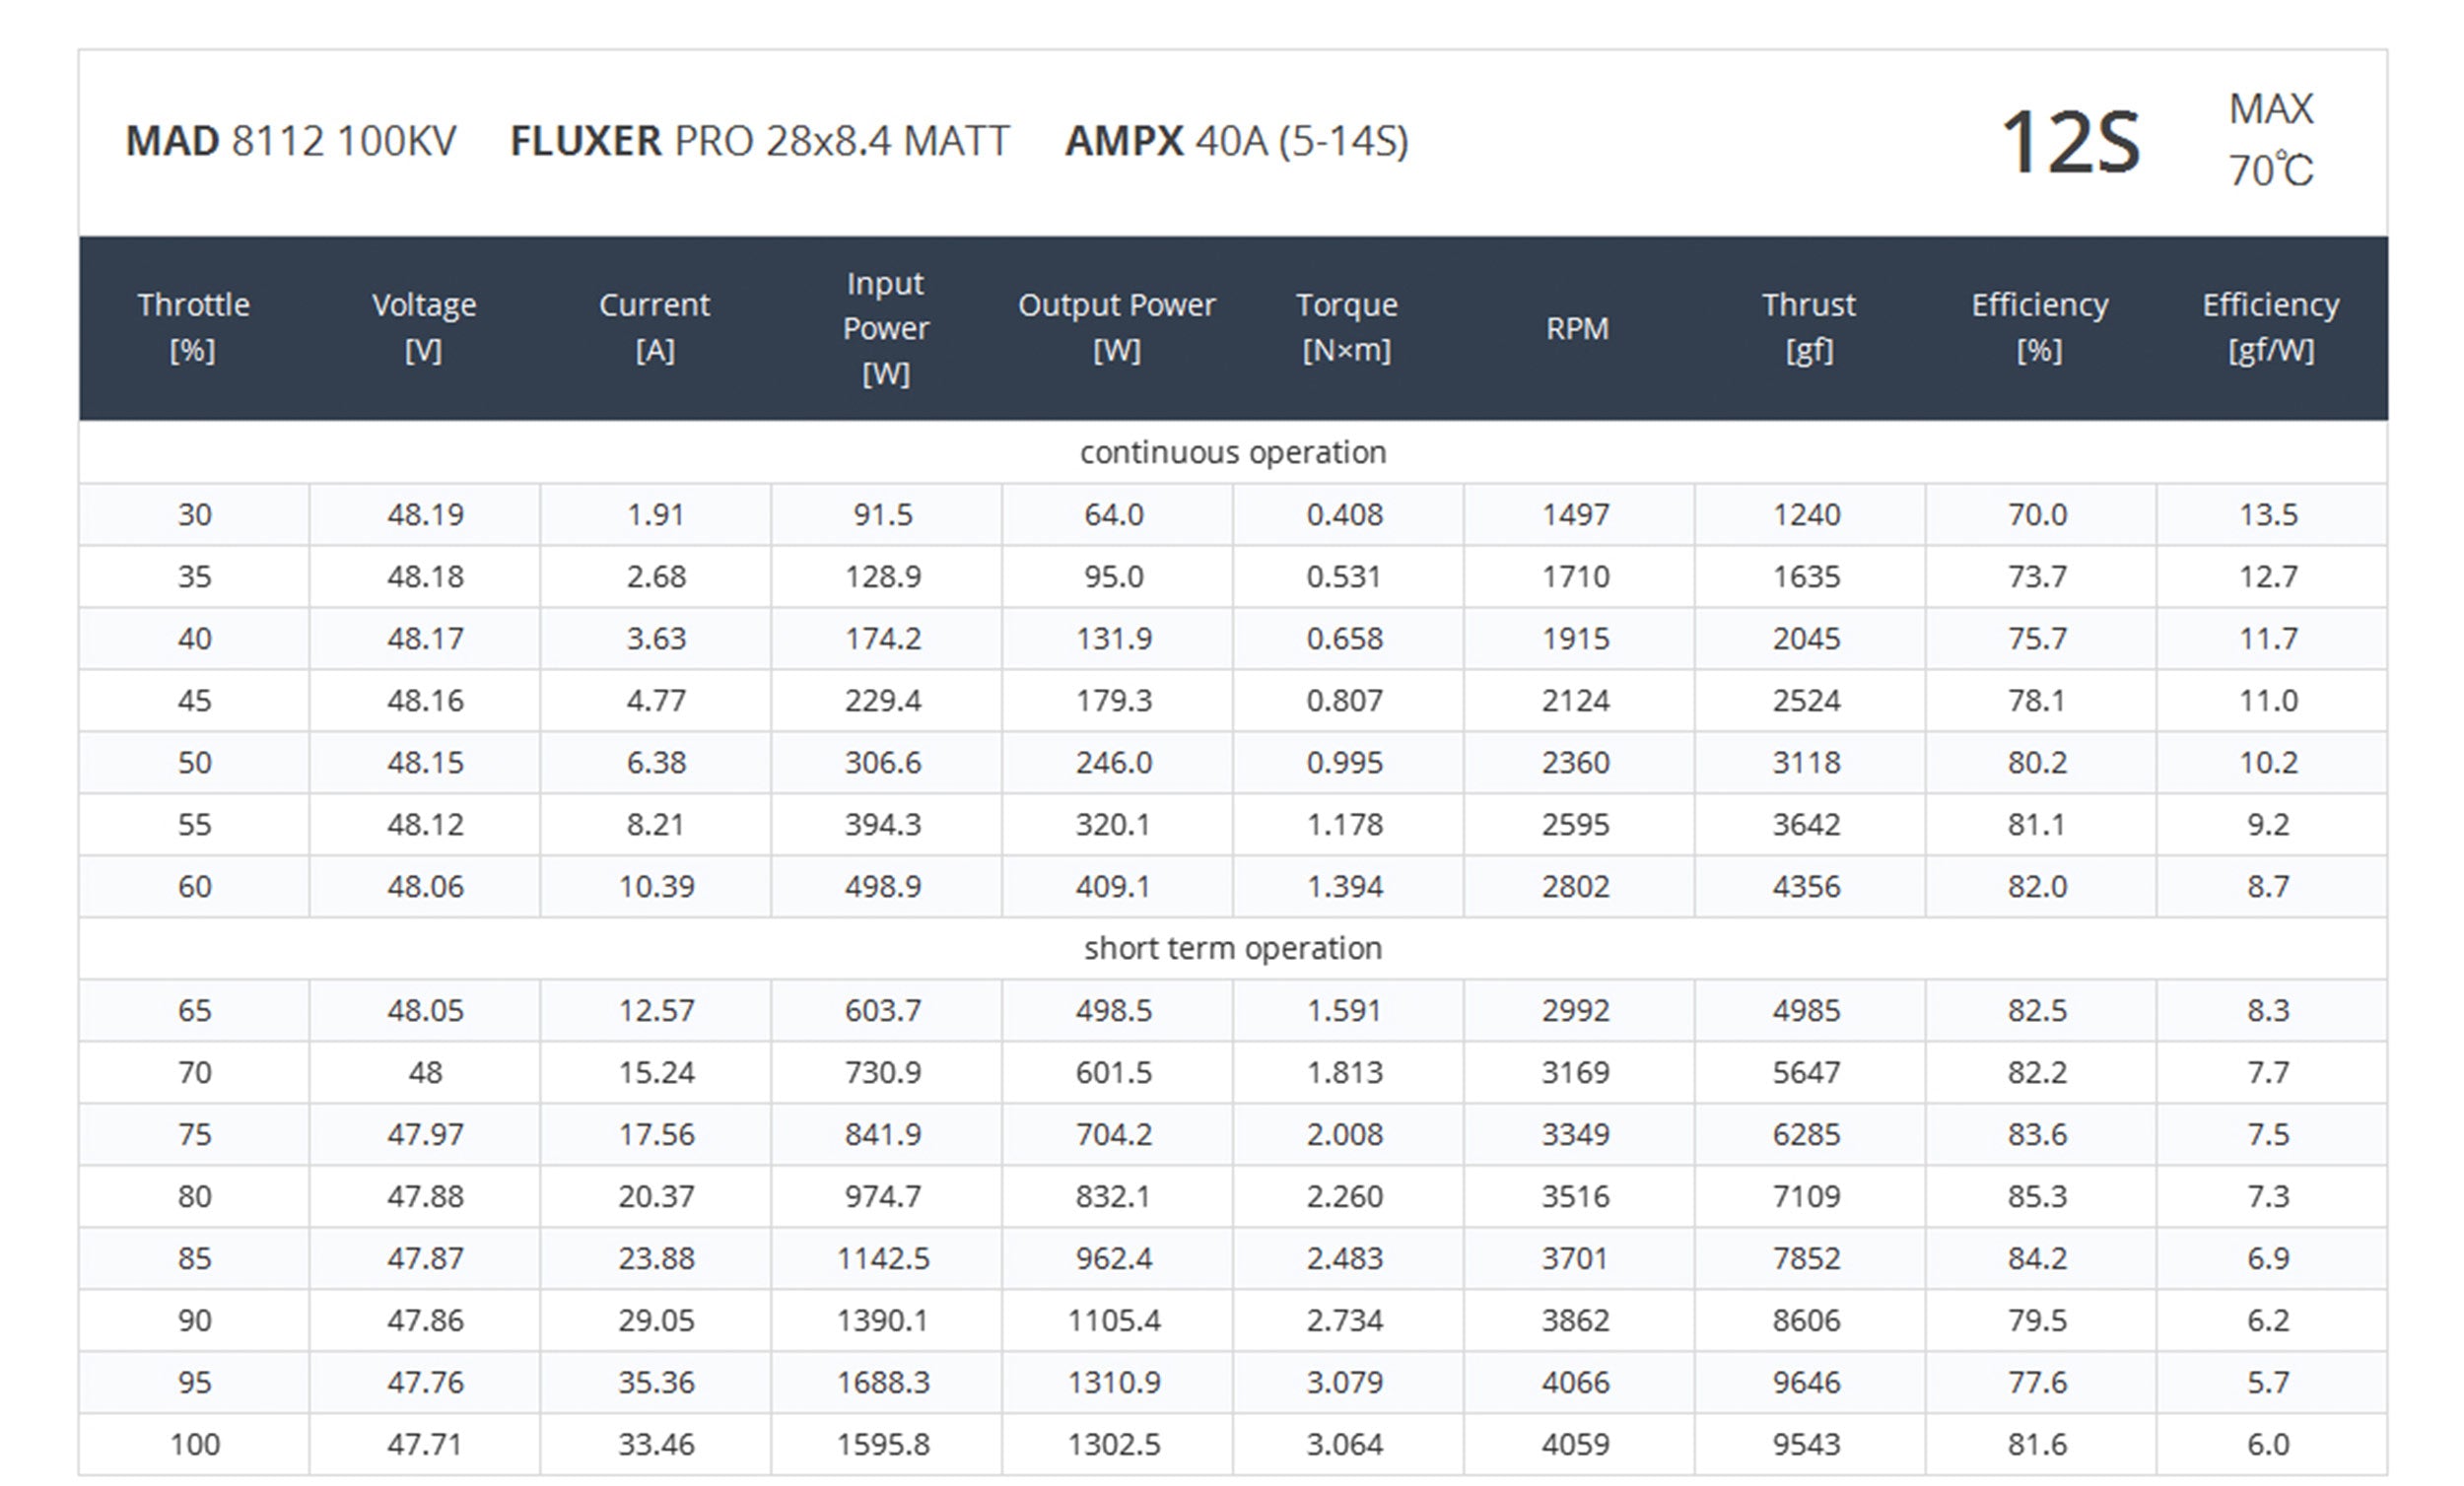The image size is (2464, 1486).
Task: Click the MAD 8112 100KV title text
Action: click(x=291, y=141)
